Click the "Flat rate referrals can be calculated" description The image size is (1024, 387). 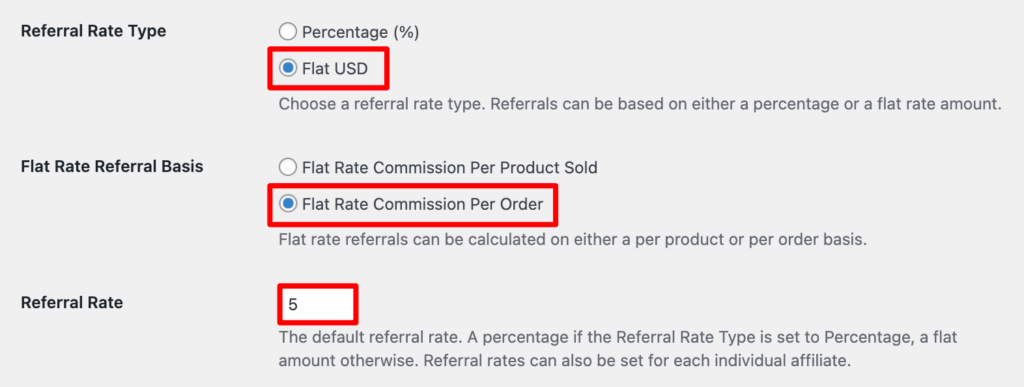[573, 240]
